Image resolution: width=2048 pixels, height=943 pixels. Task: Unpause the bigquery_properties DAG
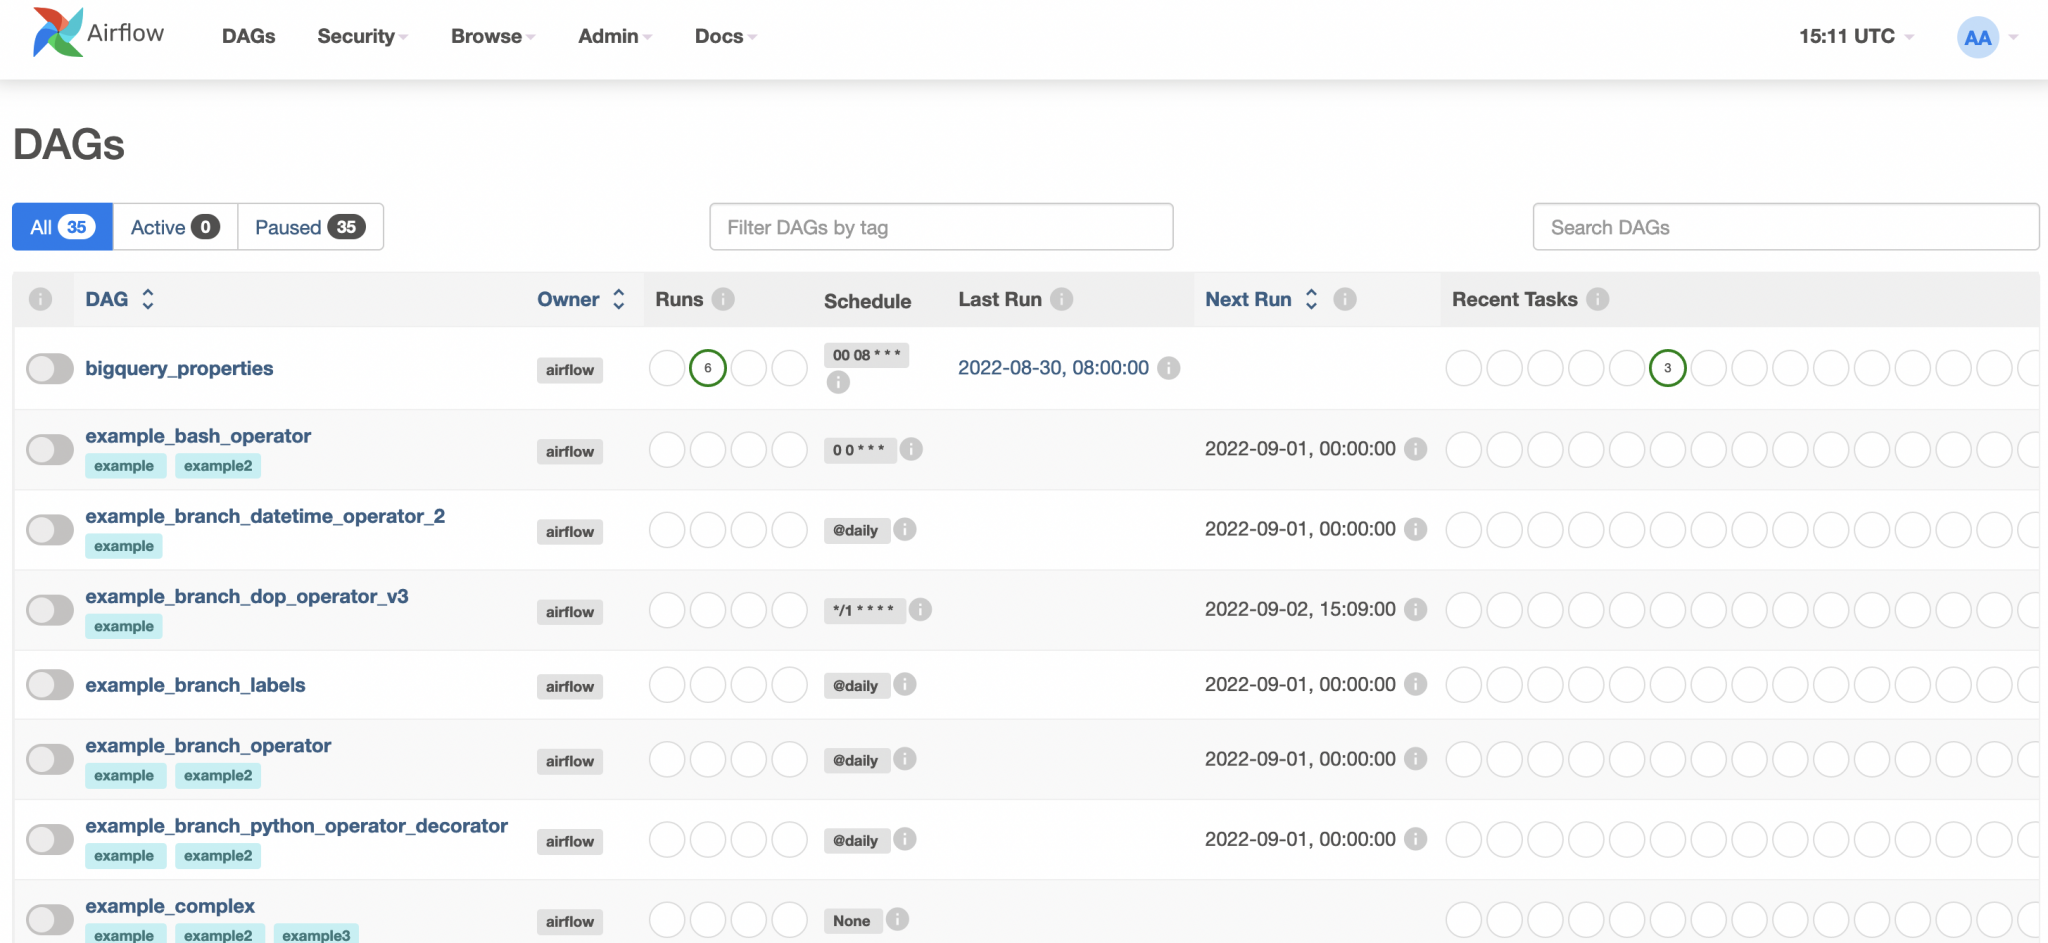pyautogui.click(x=50, y=368)
